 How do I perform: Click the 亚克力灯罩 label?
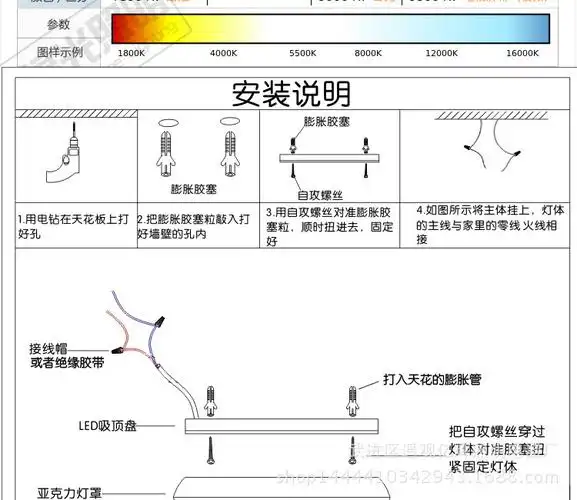(x=69, y=493)
